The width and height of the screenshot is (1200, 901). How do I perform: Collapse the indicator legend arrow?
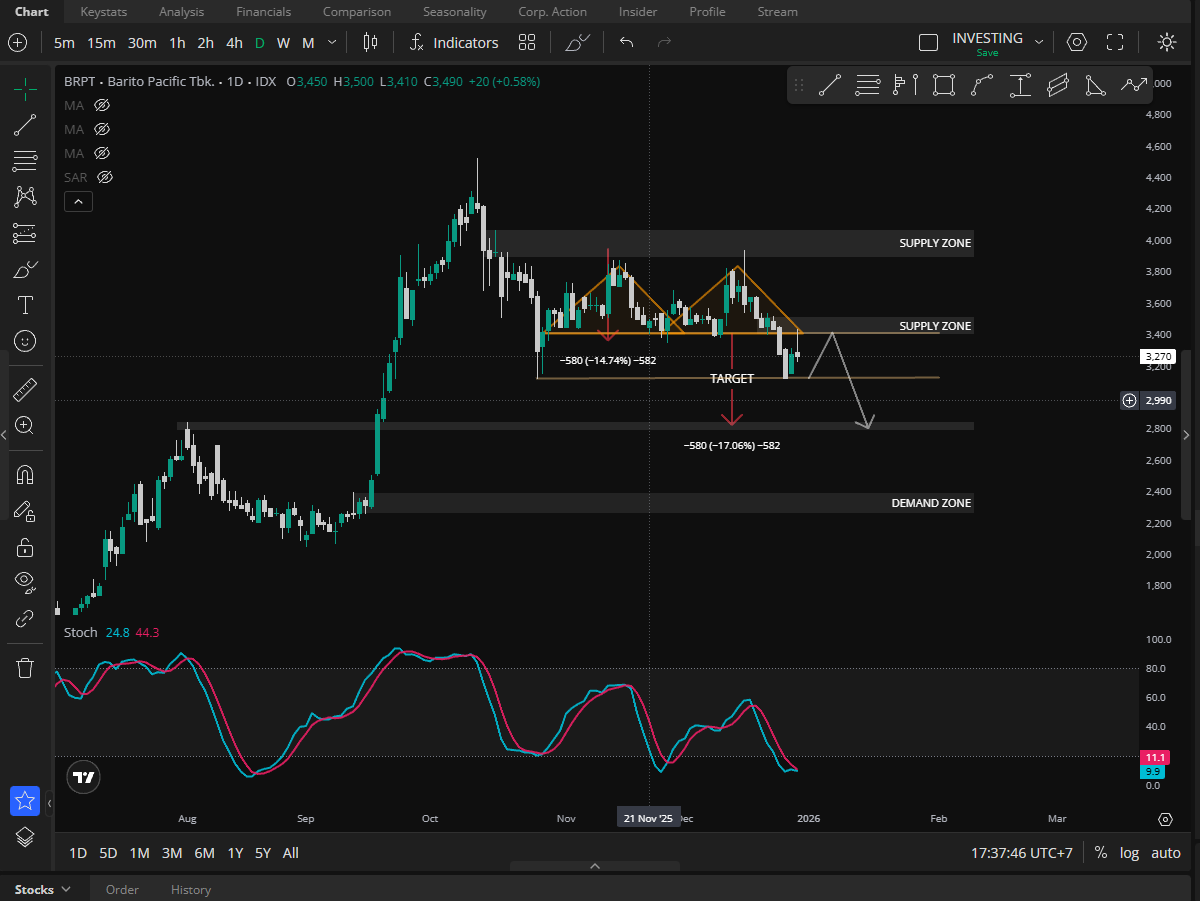(78, 201)
